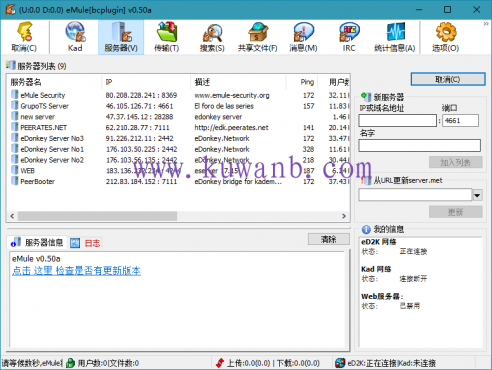Screen dimensions: 492x370
Task: Open the 选项(O) options gear
Action: click(446, 37)
